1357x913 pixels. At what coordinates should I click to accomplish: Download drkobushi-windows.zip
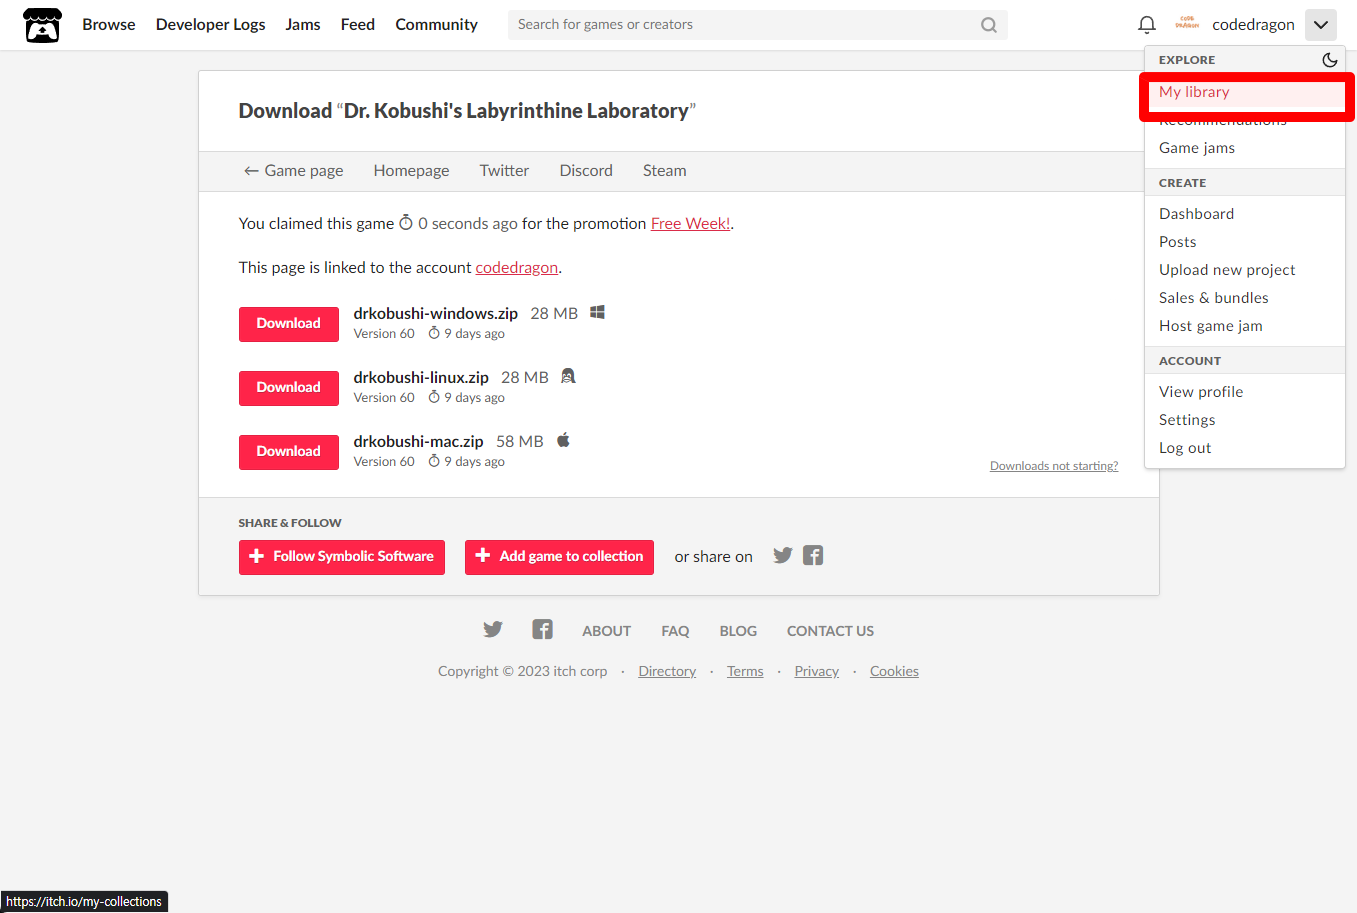(x=288, y=324)
